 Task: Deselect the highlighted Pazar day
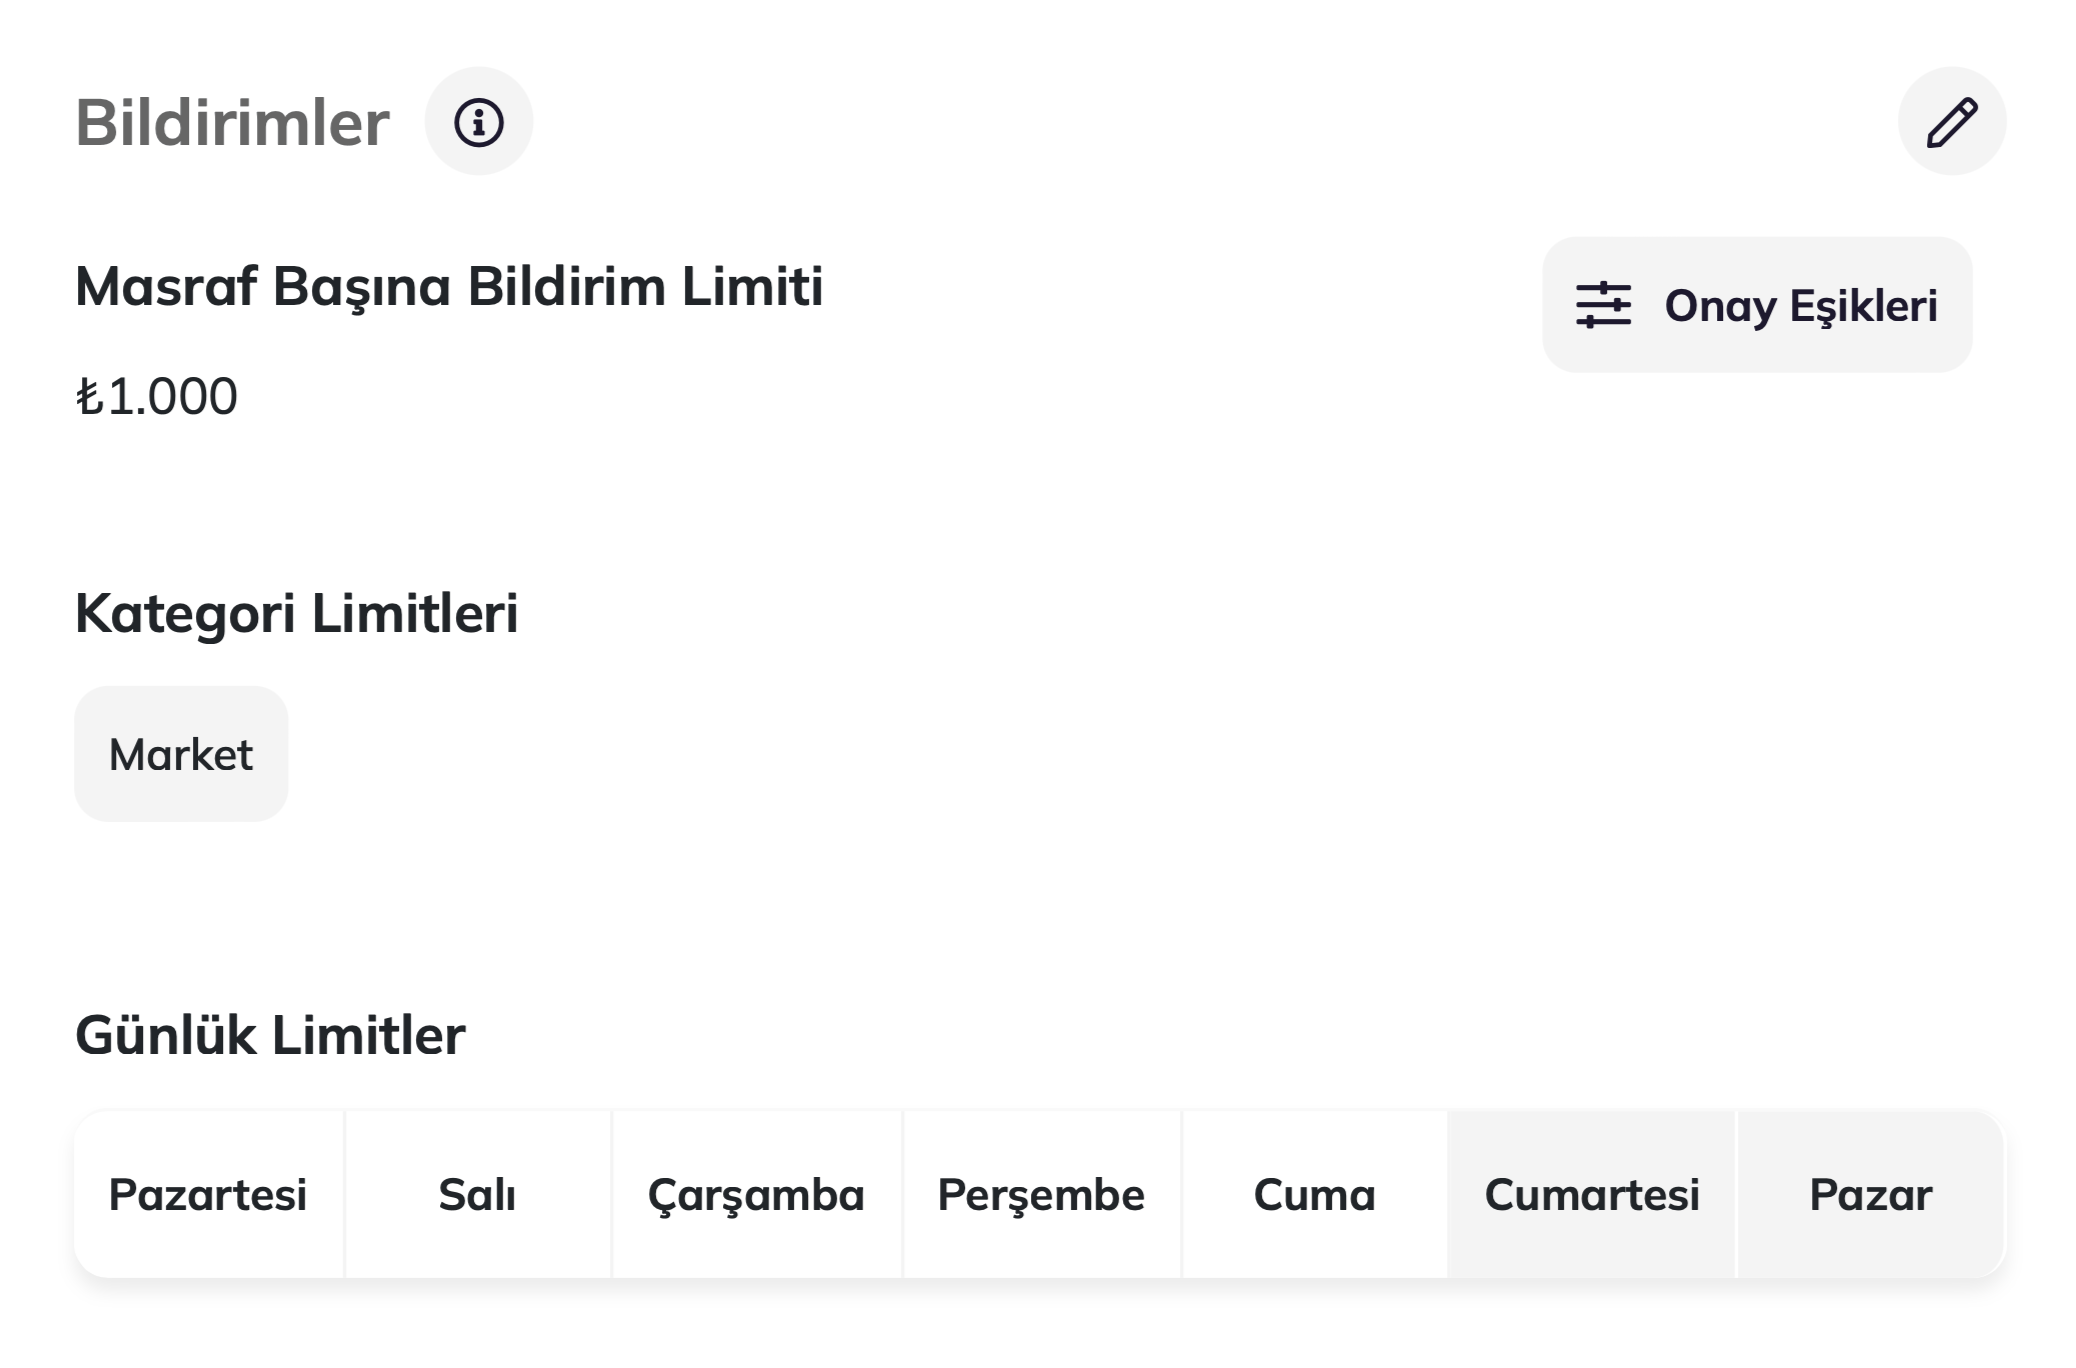click(x=1870, y=1194)
